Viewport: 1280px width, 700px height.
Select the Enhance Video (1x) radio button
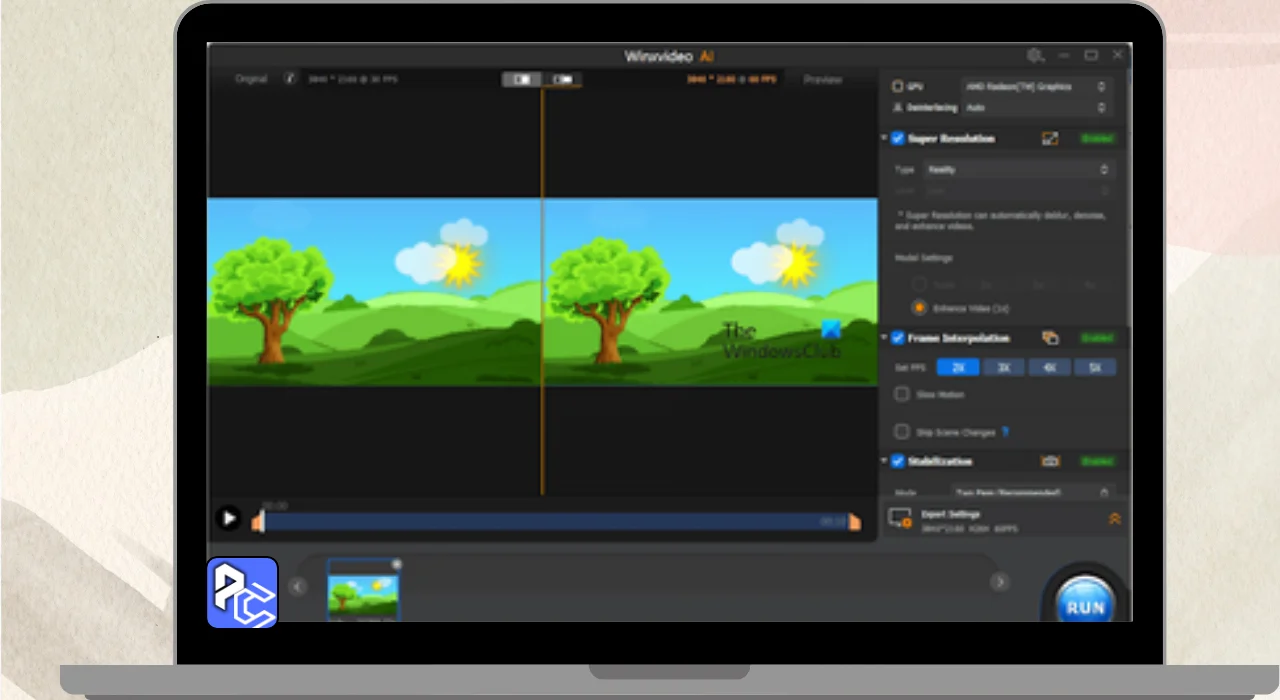(x=918, y=307)
